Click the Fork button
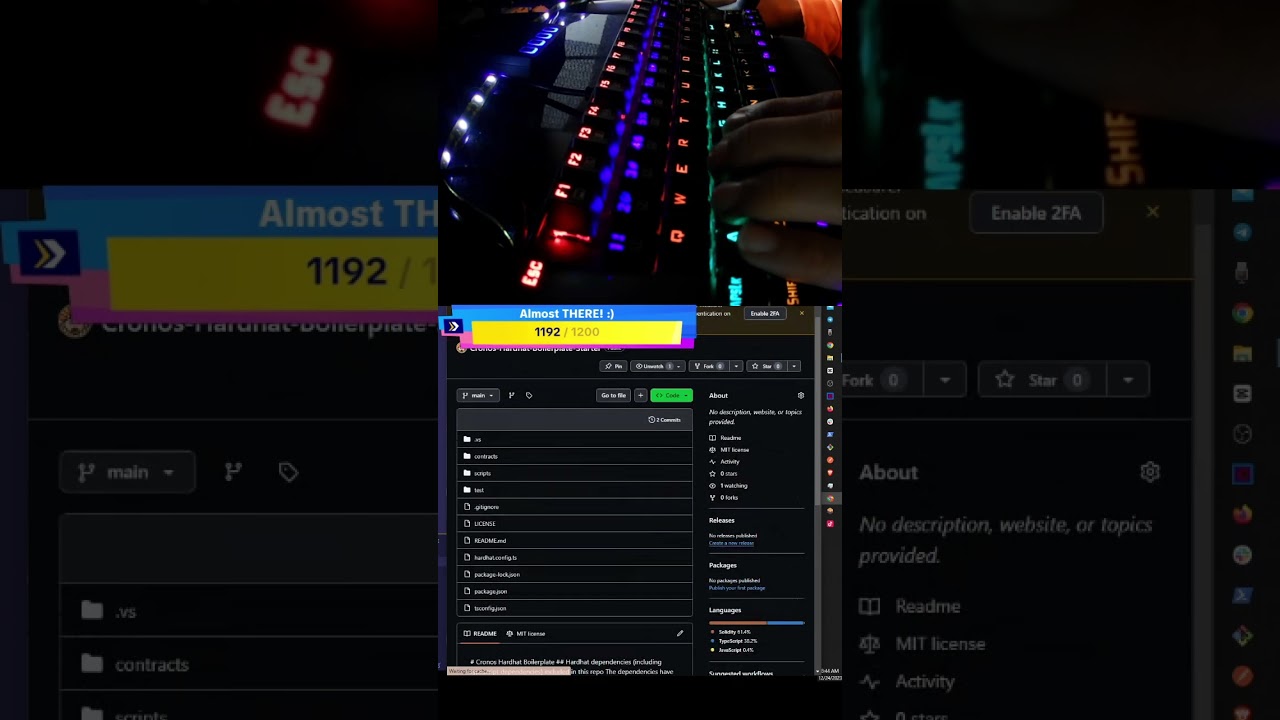Image resolution: width=1280 pixels, height=720 pixels. pos(709,367)
